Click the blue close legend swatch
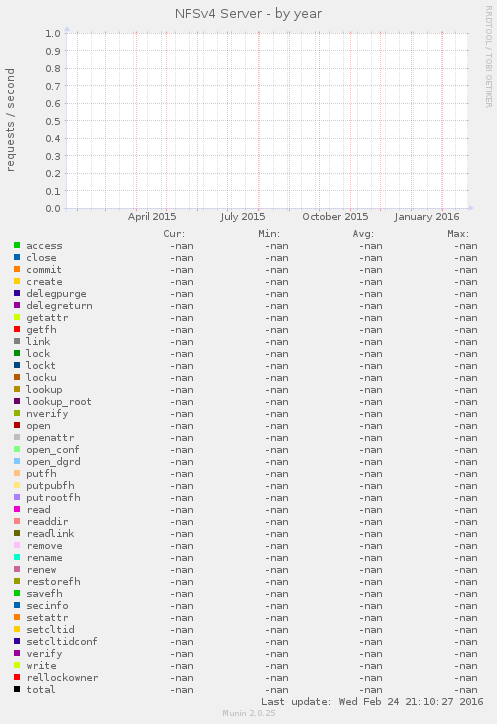The image size is (497, 724). (17, 257)
